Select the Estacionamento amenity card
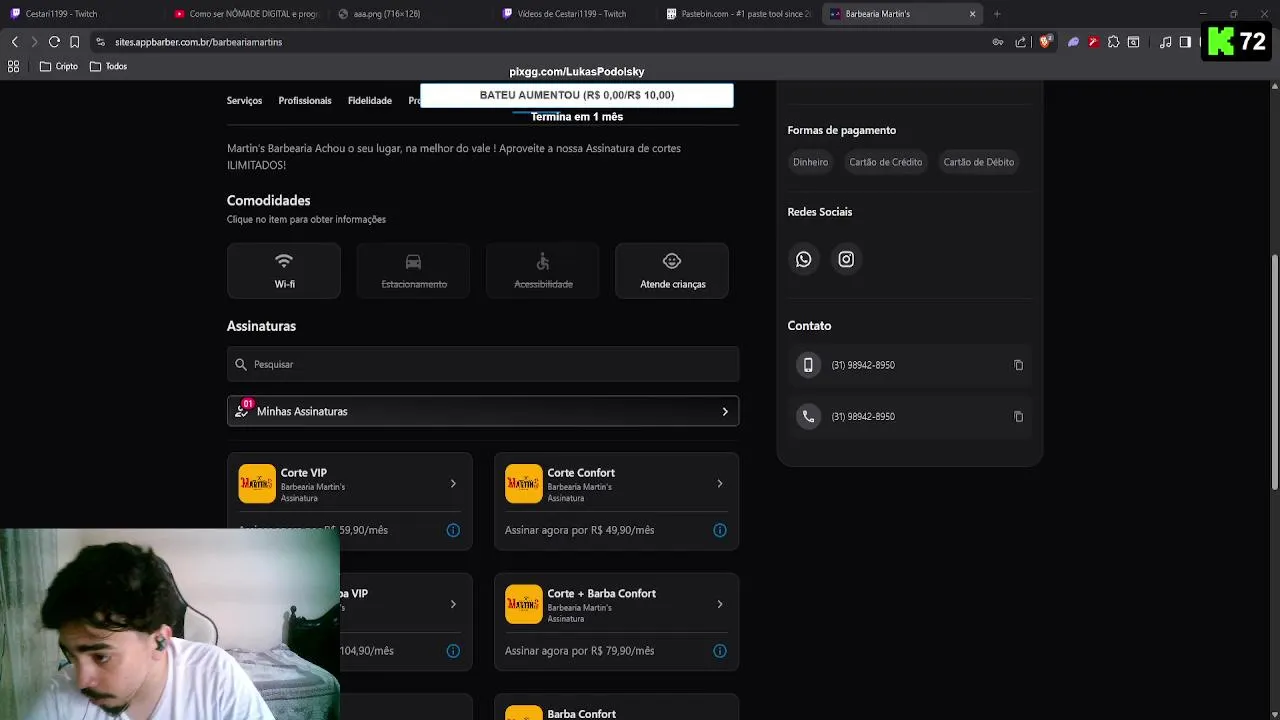 (x=413, y=270)
